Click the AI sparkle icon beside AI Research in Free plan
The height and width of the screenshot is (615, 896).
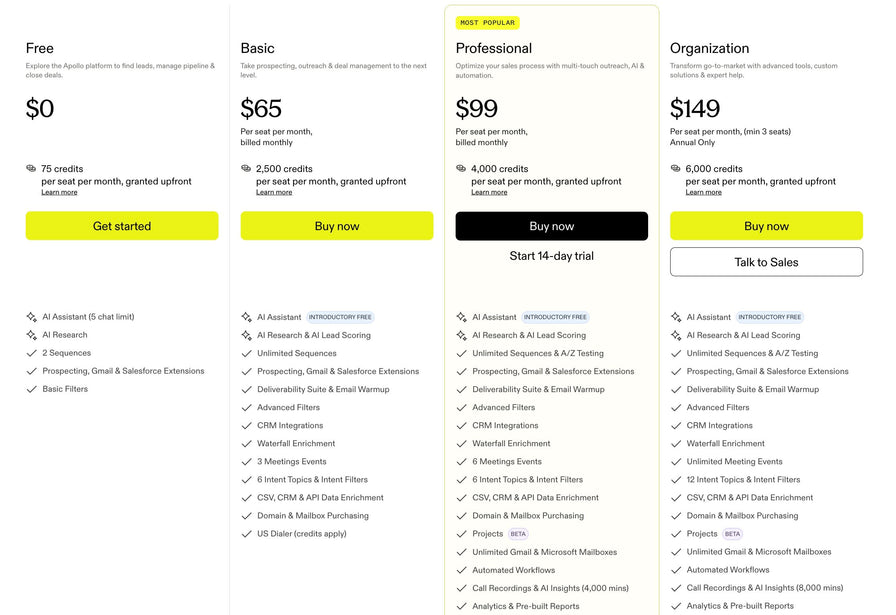tap(31, 335)
